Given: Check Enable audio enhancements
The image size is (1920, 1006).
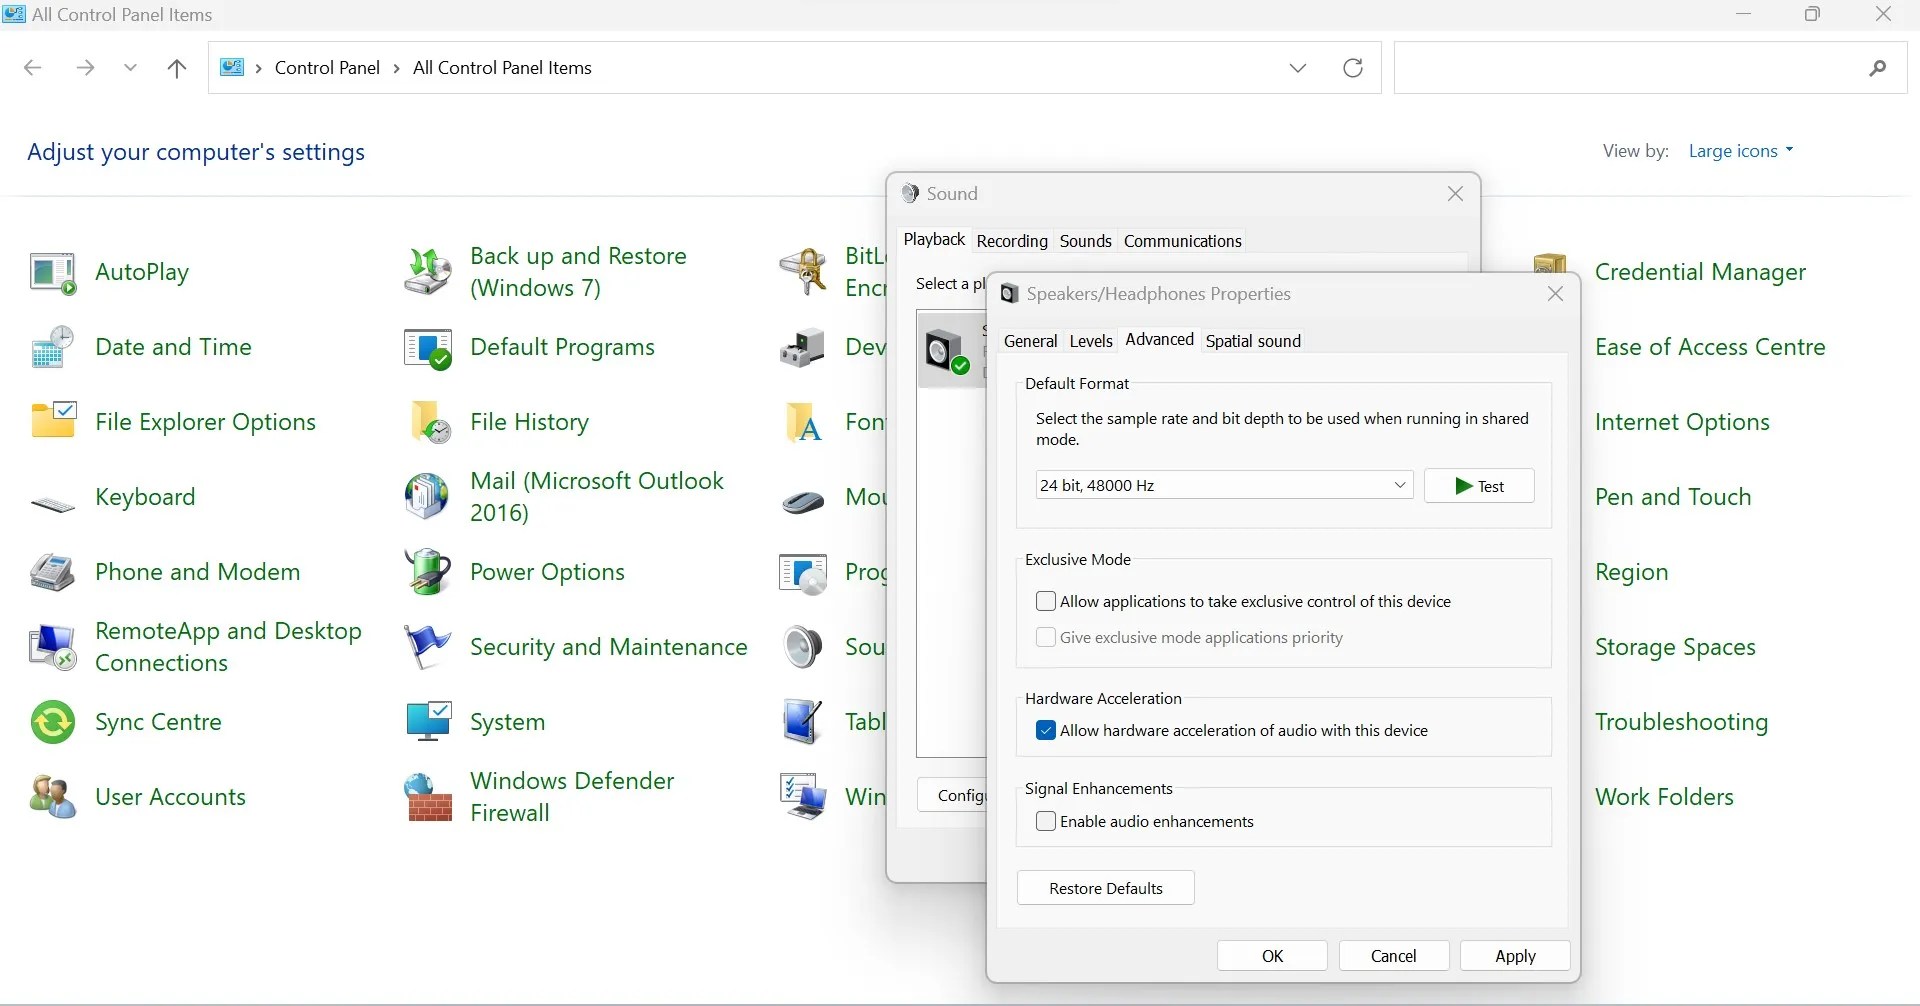Looking at the screenshot, I should 1046,821.
